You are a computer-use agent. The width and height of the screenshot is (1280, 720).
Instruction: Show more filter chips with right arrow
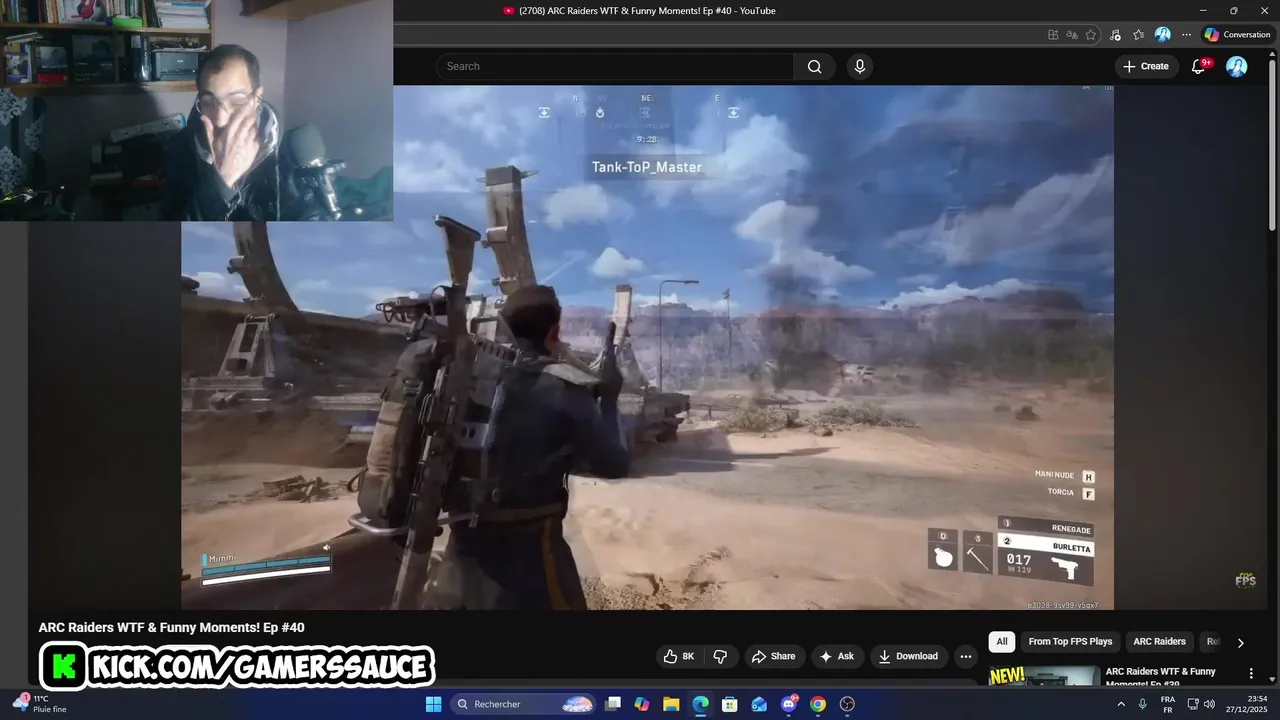pos(1241,643)
